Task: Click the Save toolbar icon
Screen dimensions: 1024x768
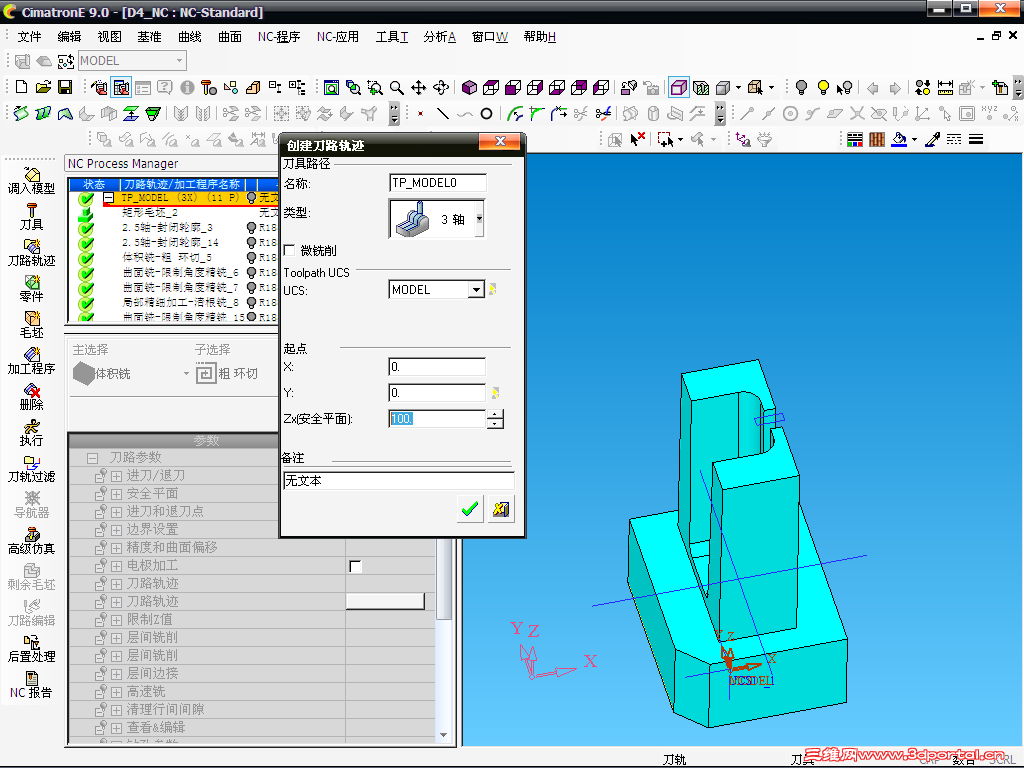Action: tap(65, 87)
